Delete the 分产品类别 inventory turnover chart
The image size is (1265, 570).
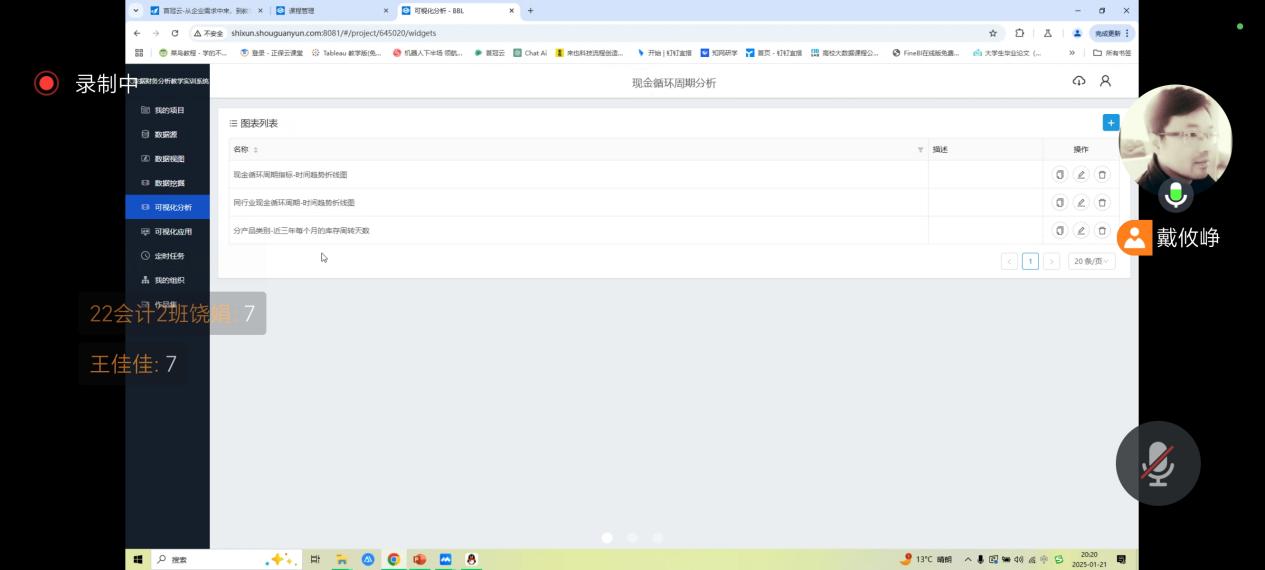[1102, 231]
